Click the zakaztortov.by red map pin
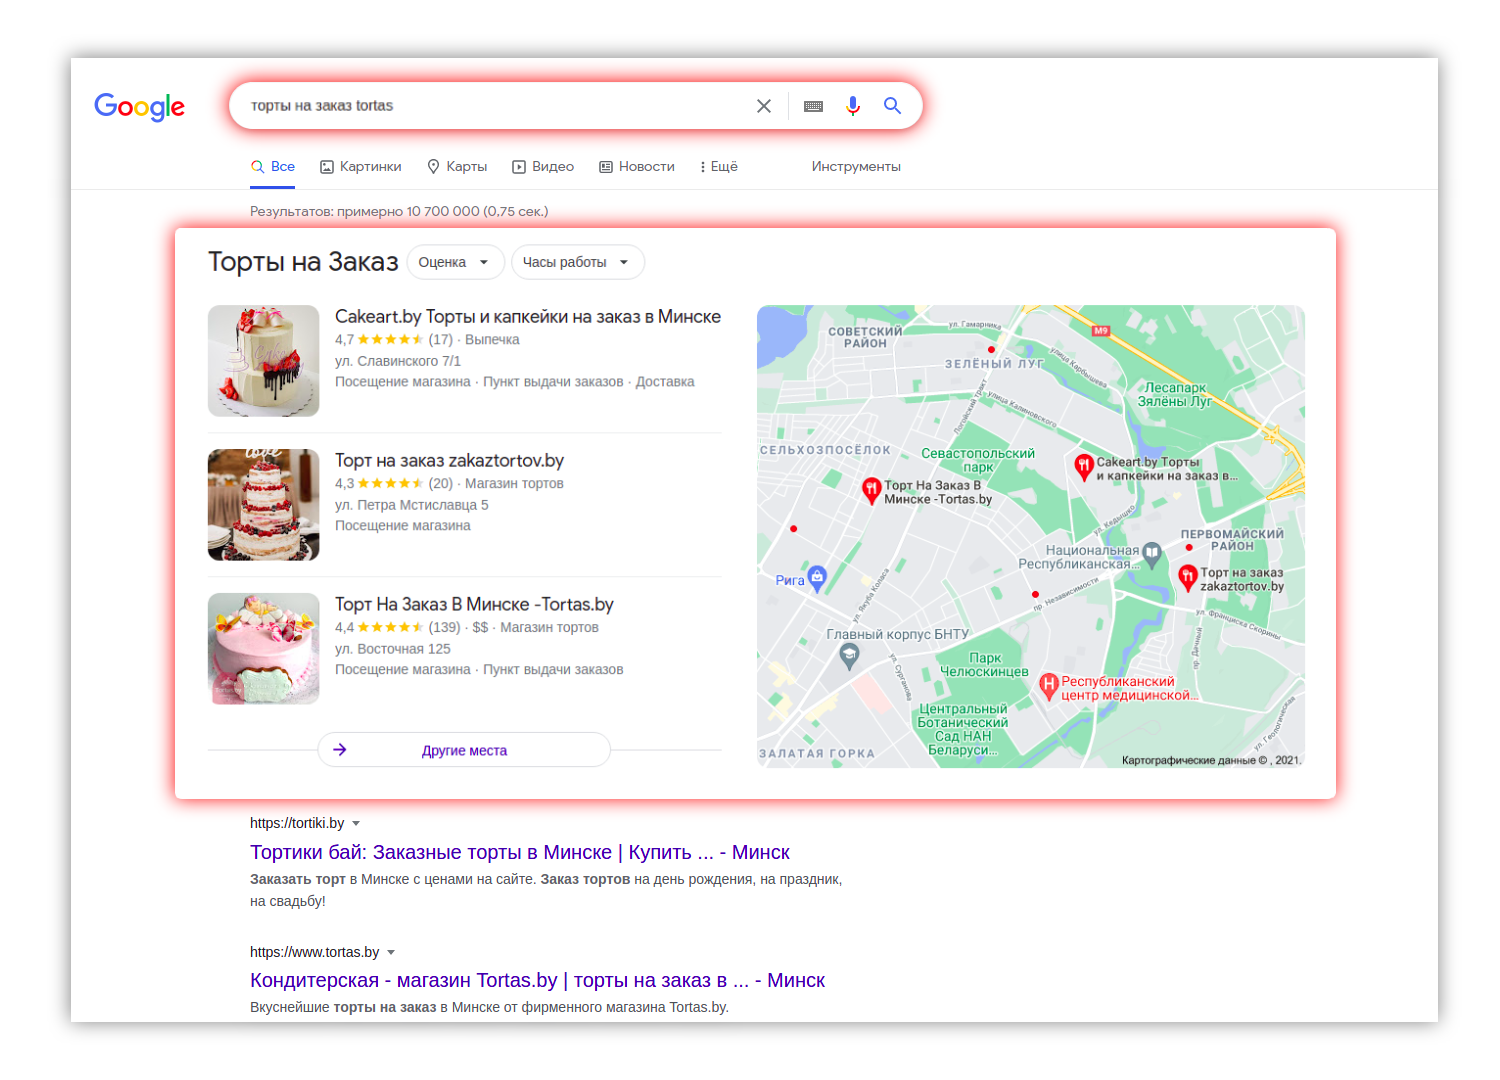The height and width of the screenshot is (1080, 1500). pyautogui.click(x=1188, y=577)
